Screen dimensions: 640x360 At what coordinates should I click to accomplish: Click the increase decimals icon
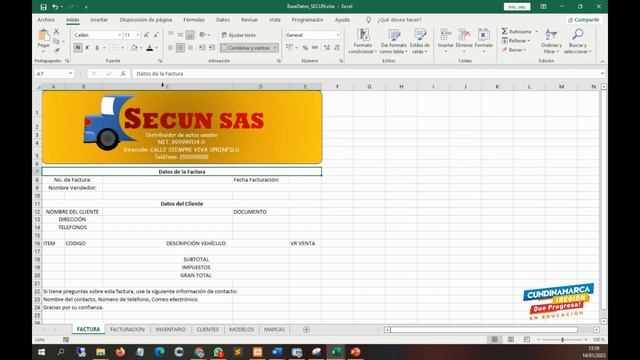click(x=327, y=48)
